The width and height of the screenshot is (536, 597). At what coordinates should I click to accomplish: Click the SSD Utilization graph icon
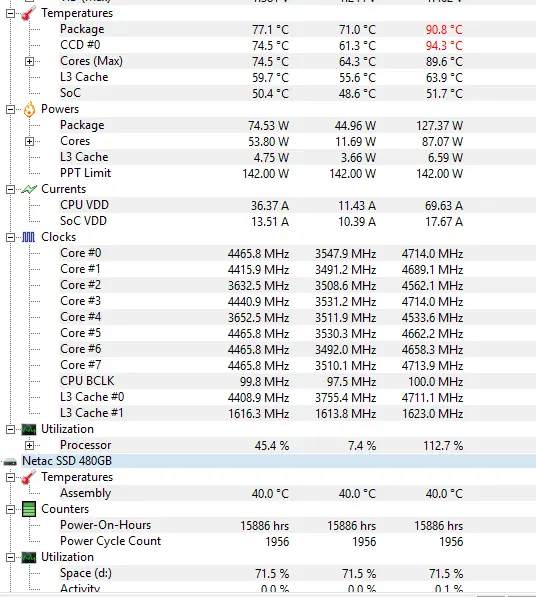click(x=29, y=557)
